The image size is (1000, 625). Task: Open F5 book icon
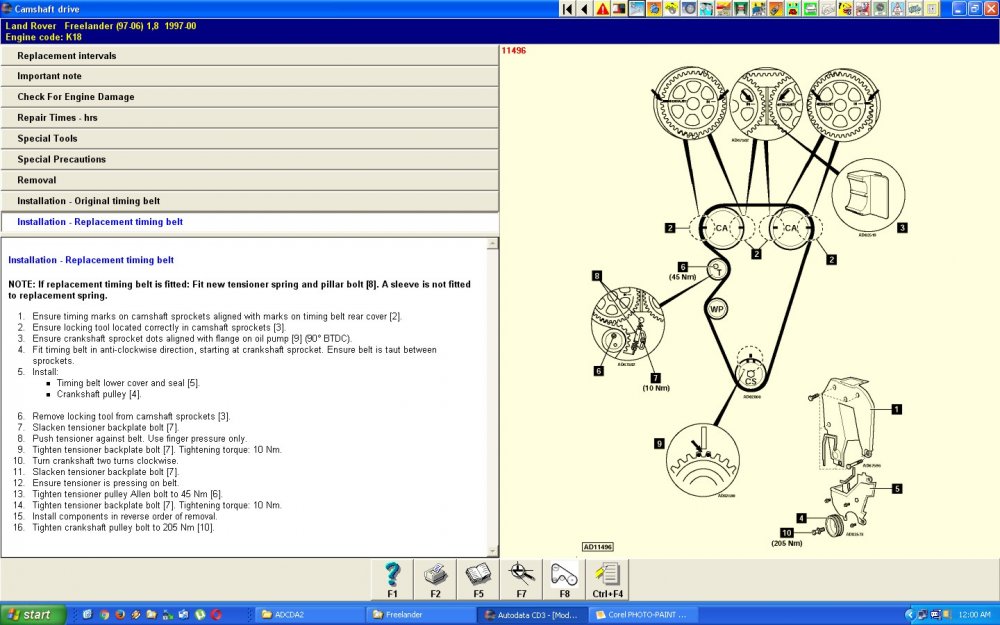coord(478,580)
